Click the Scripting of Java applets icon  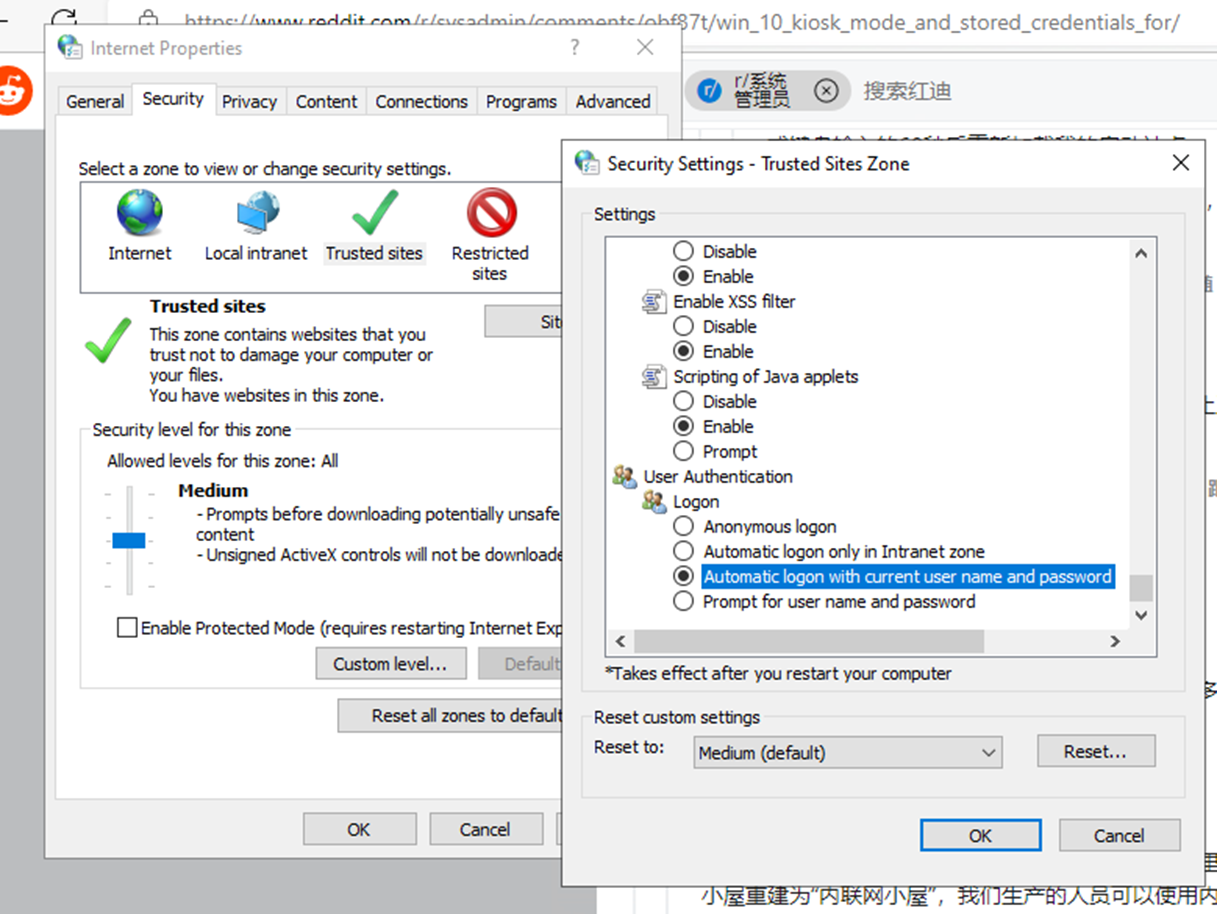(654, 376)
